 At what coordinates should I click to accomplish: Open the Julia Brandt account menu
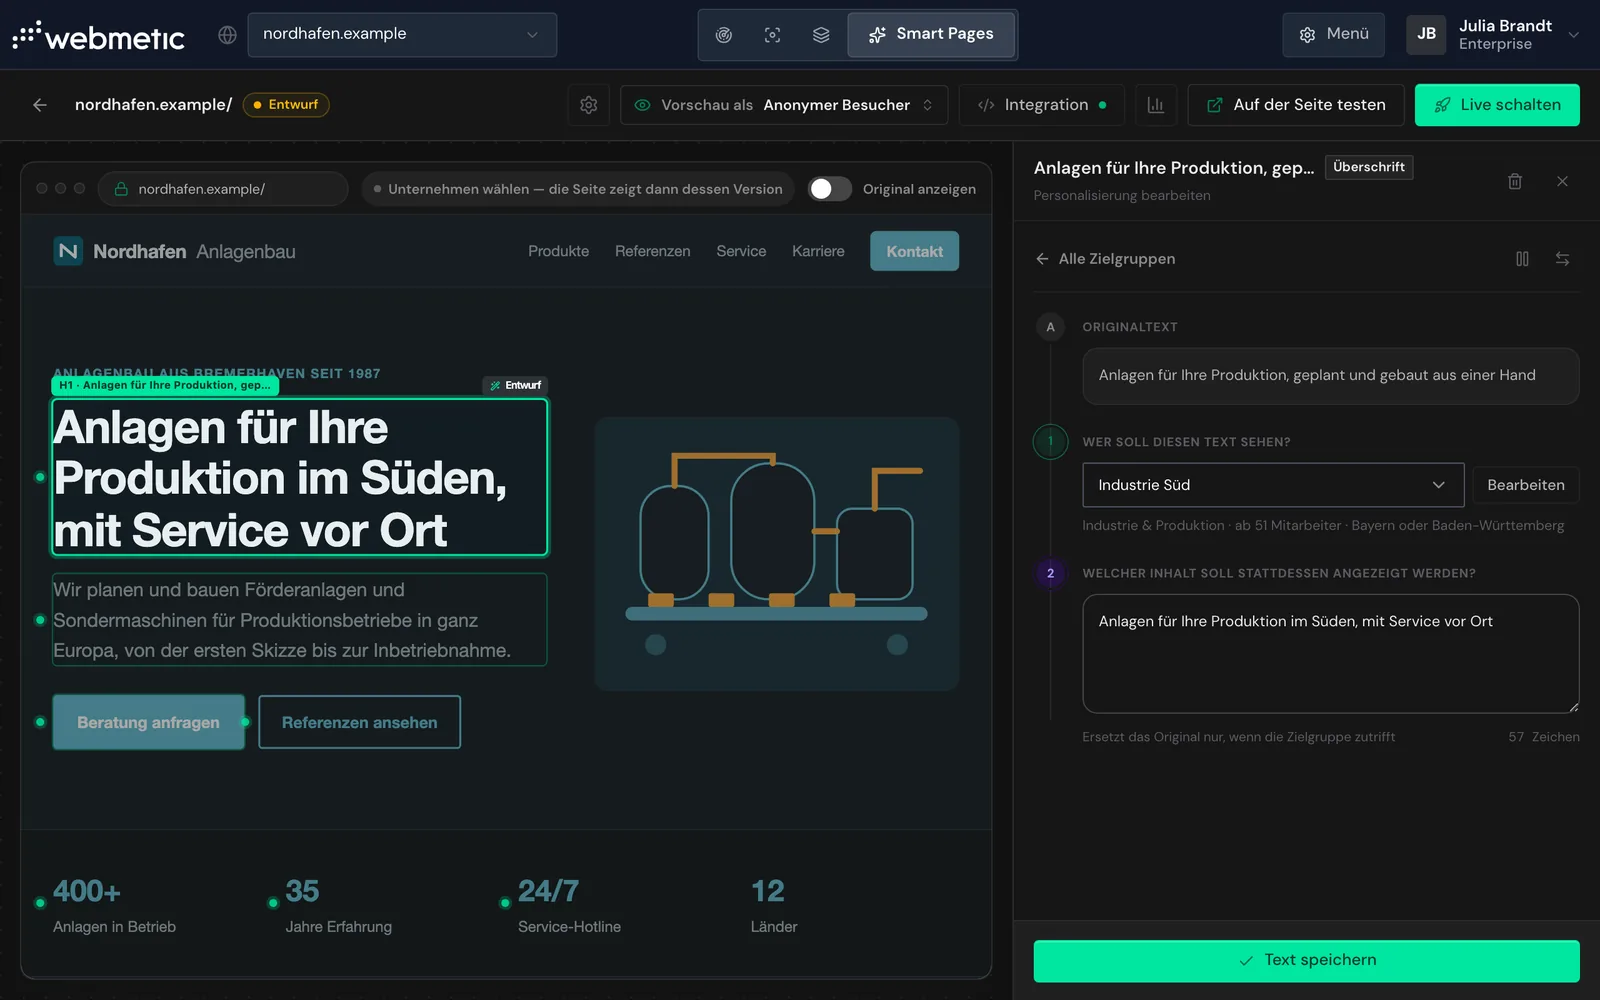[1493, 35]
